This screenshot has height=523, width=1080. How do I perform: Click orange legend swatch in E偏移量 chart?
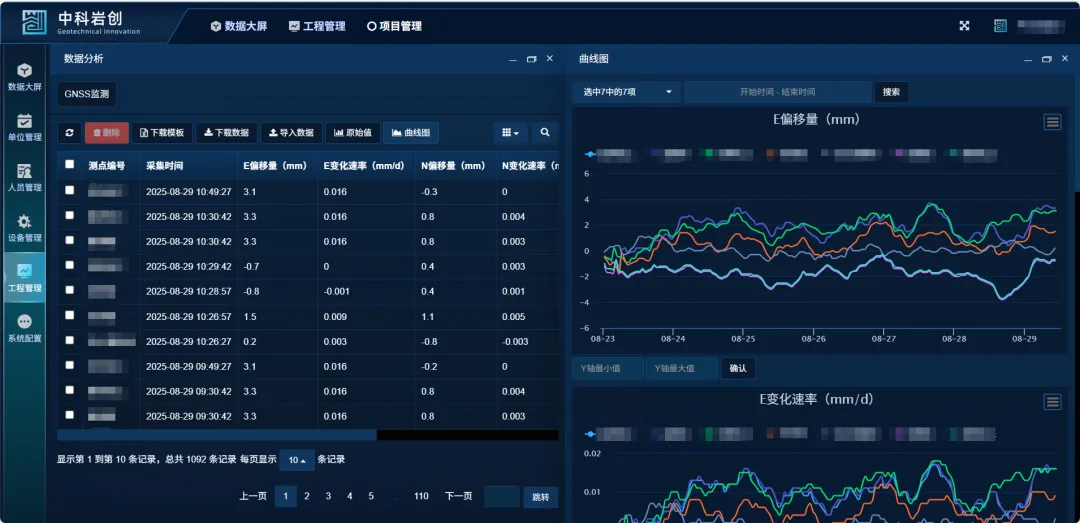click(x=770, y=154)
